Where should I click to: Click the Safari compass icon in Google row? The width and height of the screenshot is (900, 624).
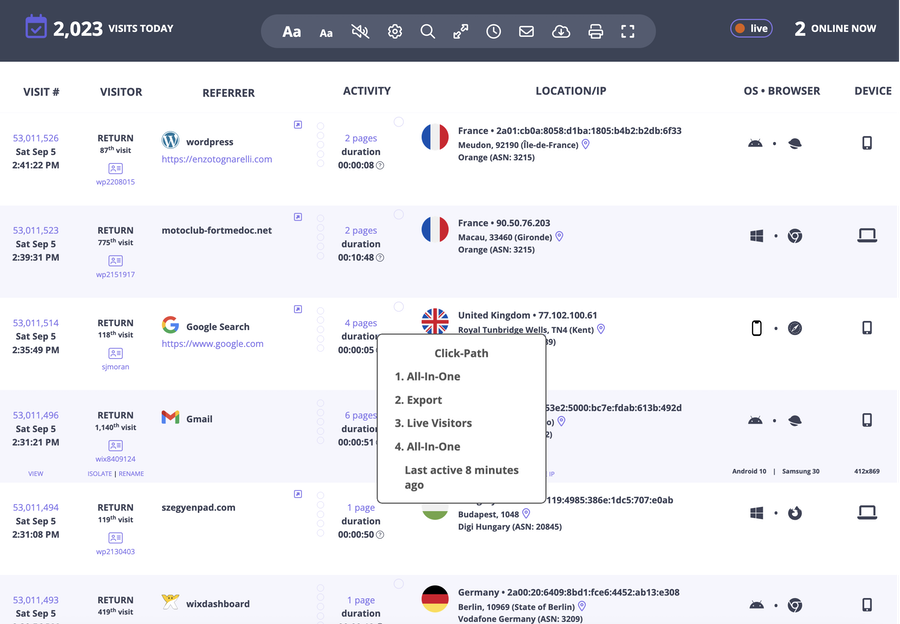[794, 328]
